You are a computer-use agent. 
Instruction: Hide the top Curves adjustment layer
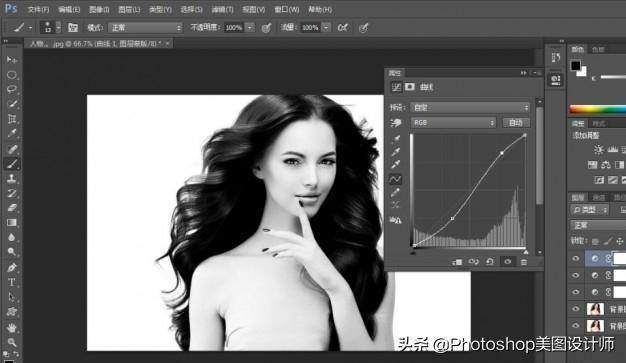575,258
